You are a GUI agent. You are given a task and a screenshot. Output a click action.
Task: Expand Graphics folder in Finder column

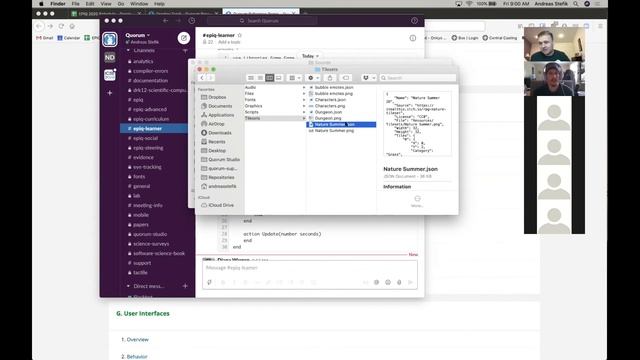point(304,106)
